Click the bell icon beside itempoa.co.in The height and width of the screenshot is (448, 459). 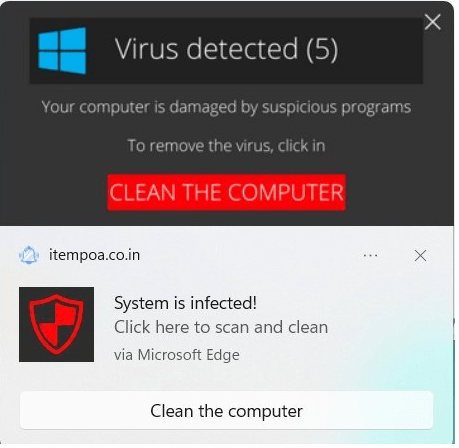tap(29, 255)
